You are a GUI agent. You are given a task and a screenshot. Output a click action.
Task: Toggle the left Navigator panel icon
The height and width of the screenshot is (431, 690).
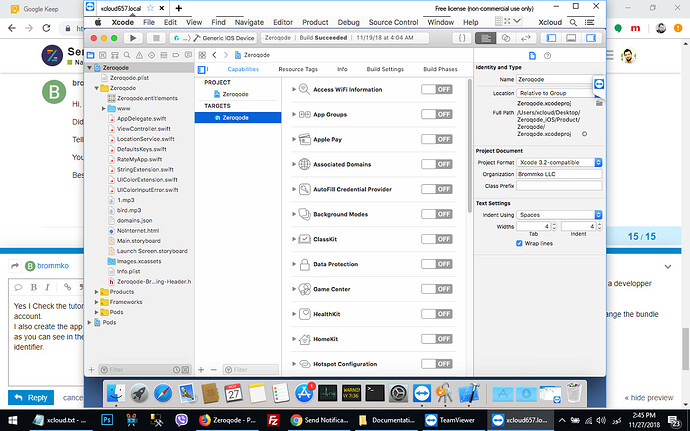551,38
